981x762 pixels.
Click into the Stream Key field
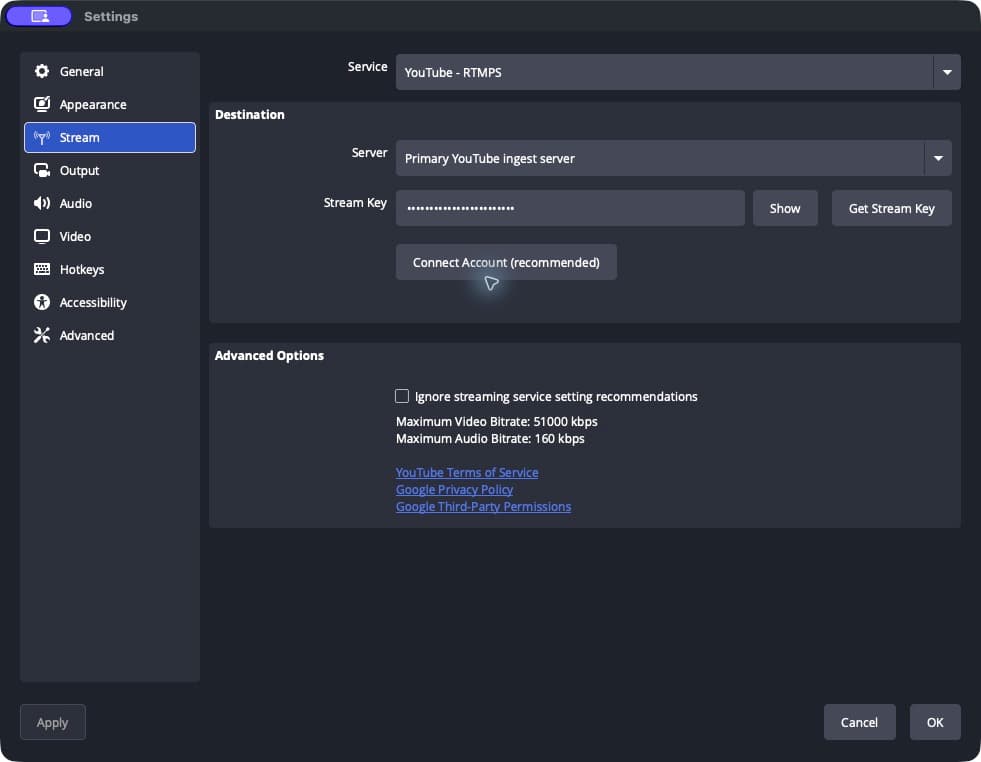(x=570, y=208)
